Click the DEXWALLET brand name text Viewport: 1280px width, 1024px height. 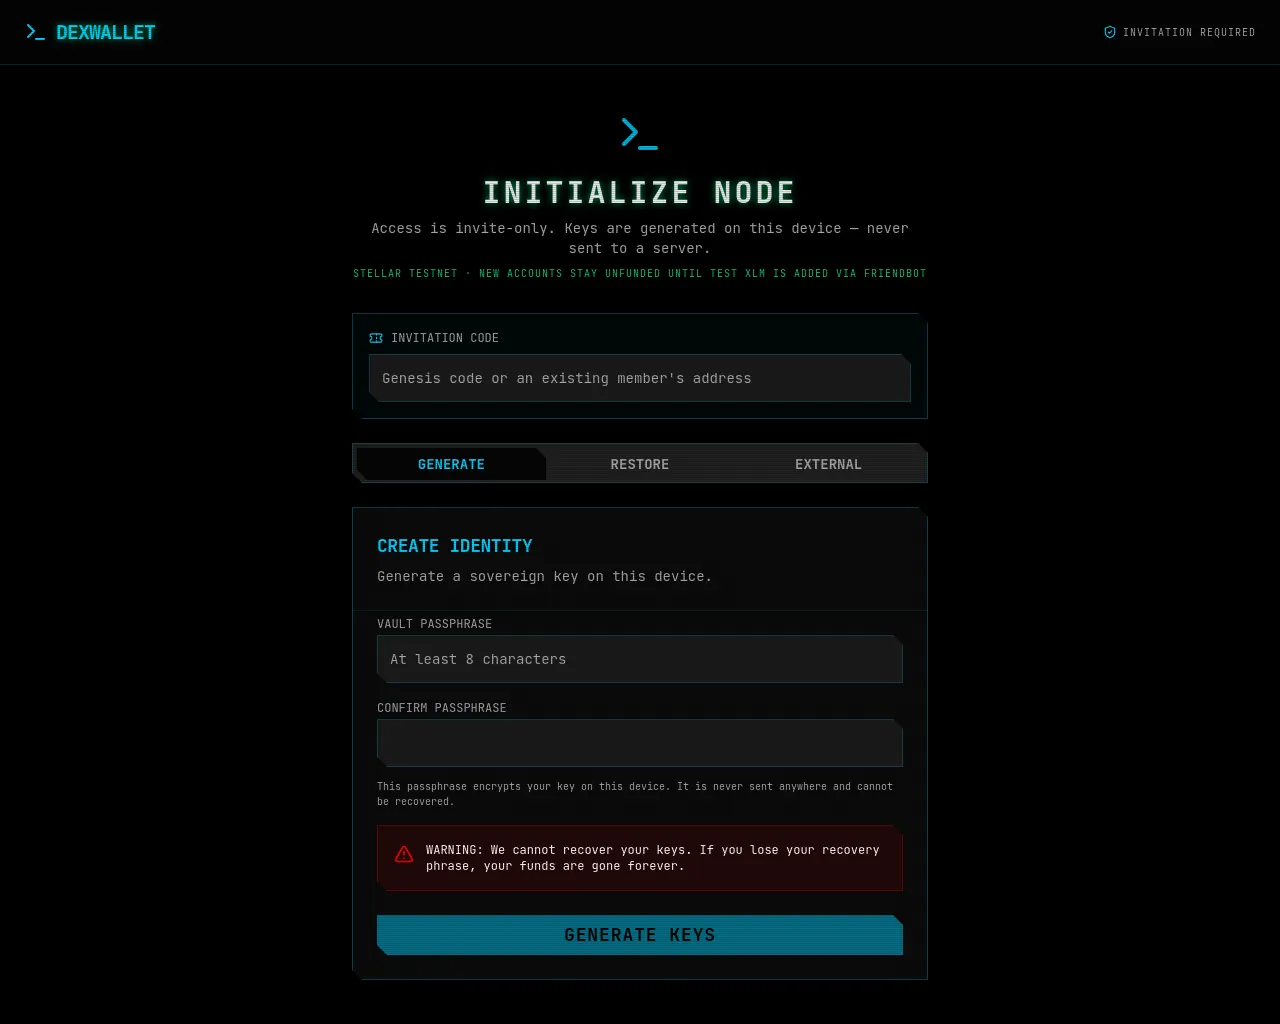(x=106, y=32)
